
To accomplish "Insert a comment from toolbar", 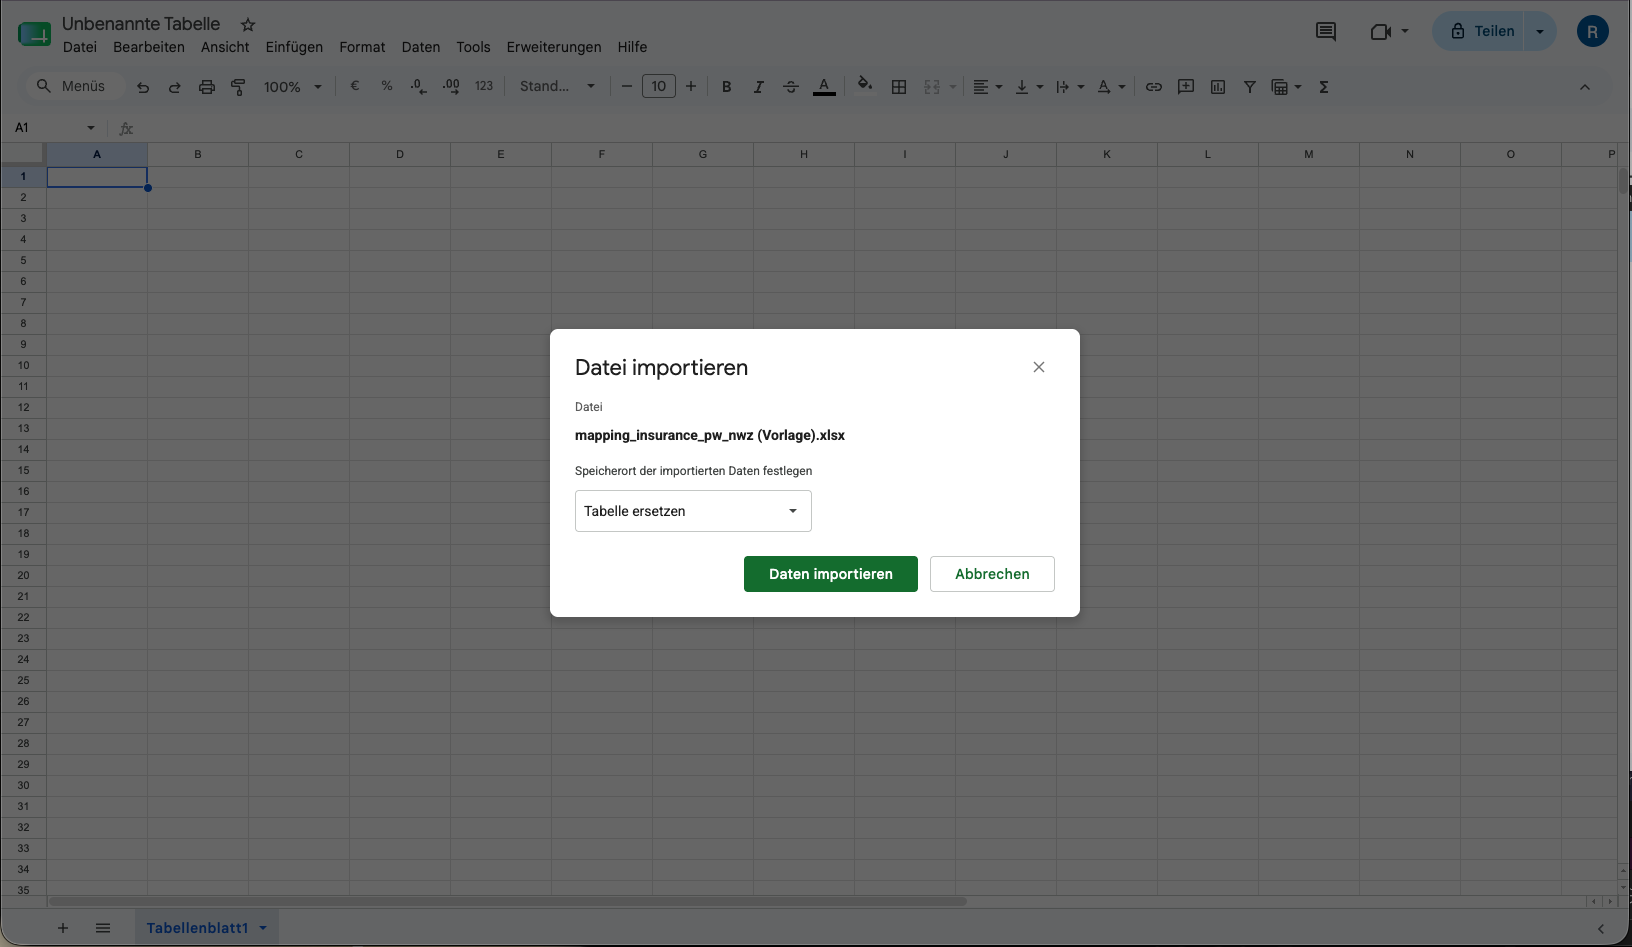I will point(1186,87).
